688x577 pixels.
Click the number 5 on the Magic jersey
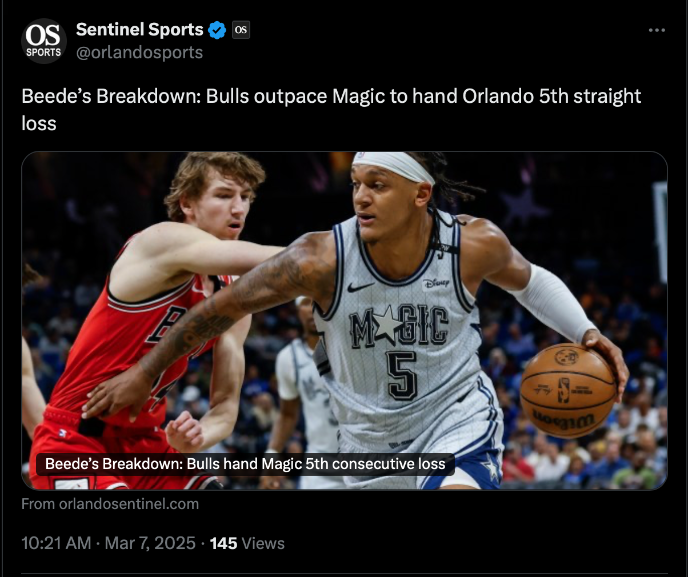[402, 376]
